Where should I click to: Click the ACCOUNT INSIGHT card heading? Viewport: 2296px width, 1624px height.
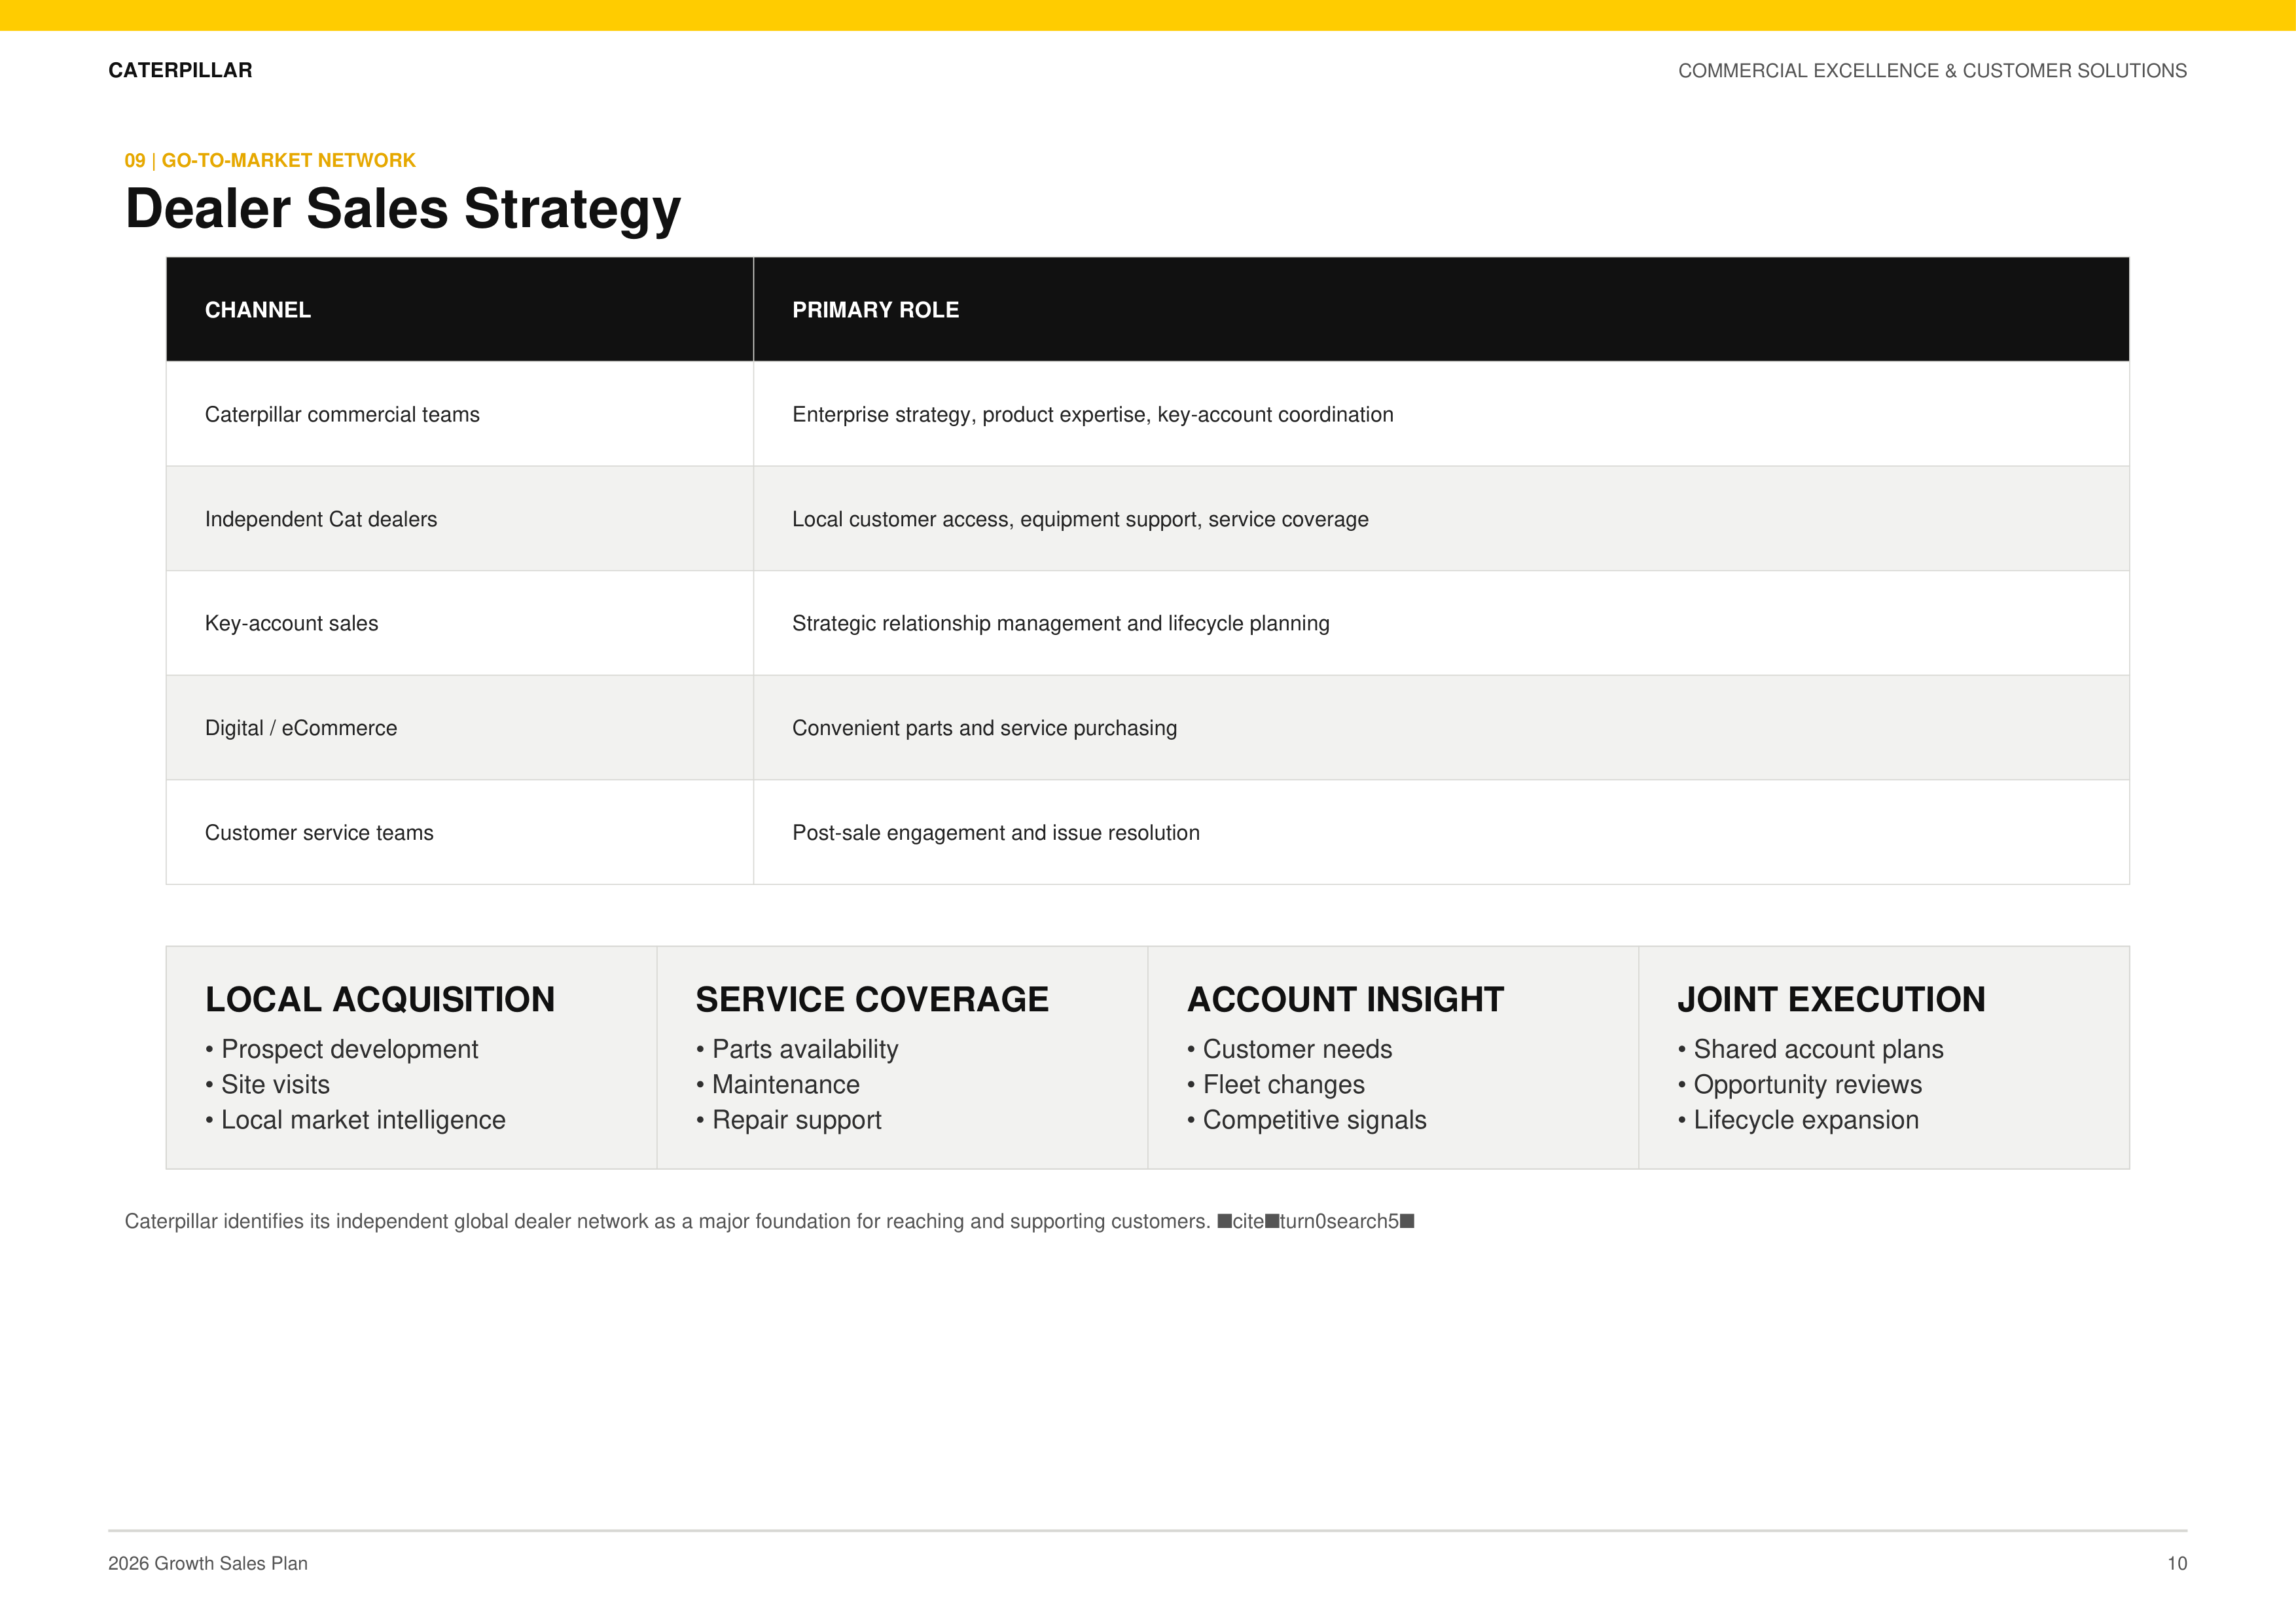pyautogui.click(x=1345, y=999)
